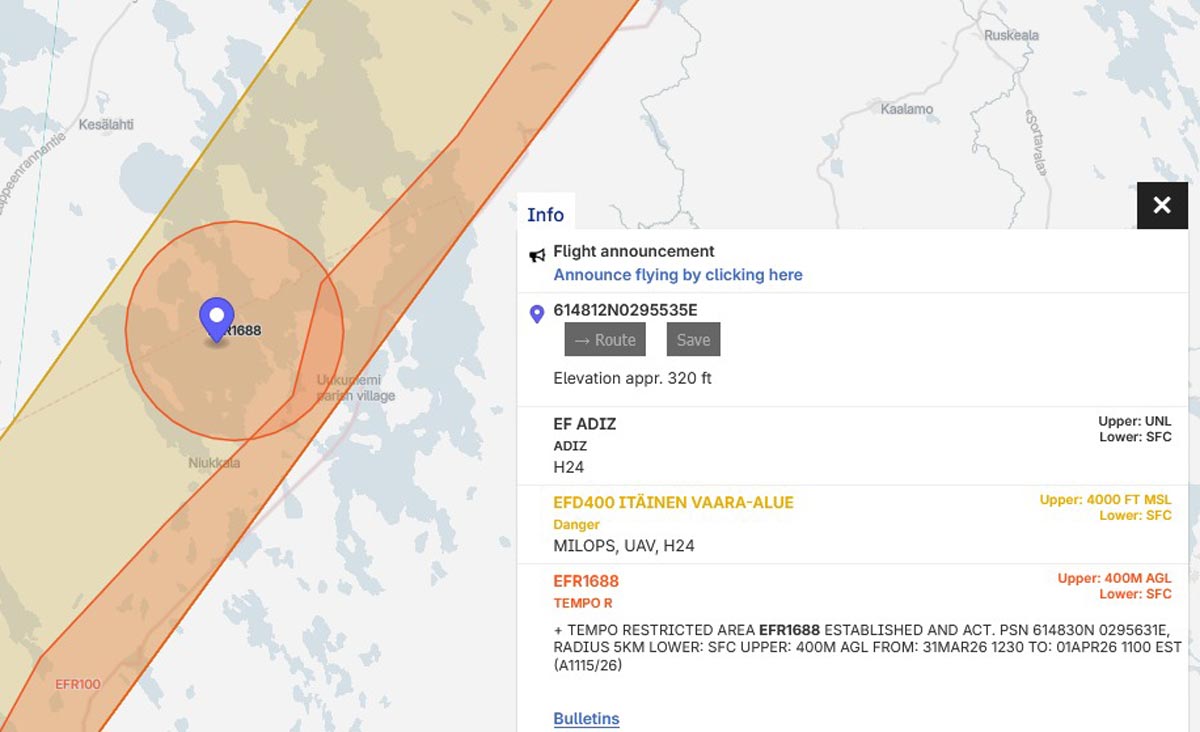Viewport: 1200px width, 732px height.
Task: Click 'Announce flying by clicking here' link
Action: tap(677, 275)
